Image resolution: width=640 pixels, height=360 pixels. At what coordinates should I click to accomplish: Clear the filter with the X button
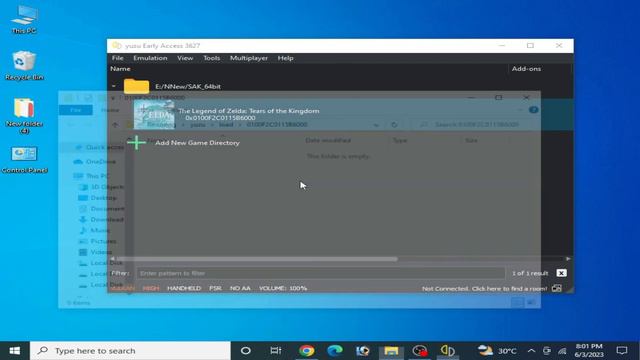[x=561, y=273]
